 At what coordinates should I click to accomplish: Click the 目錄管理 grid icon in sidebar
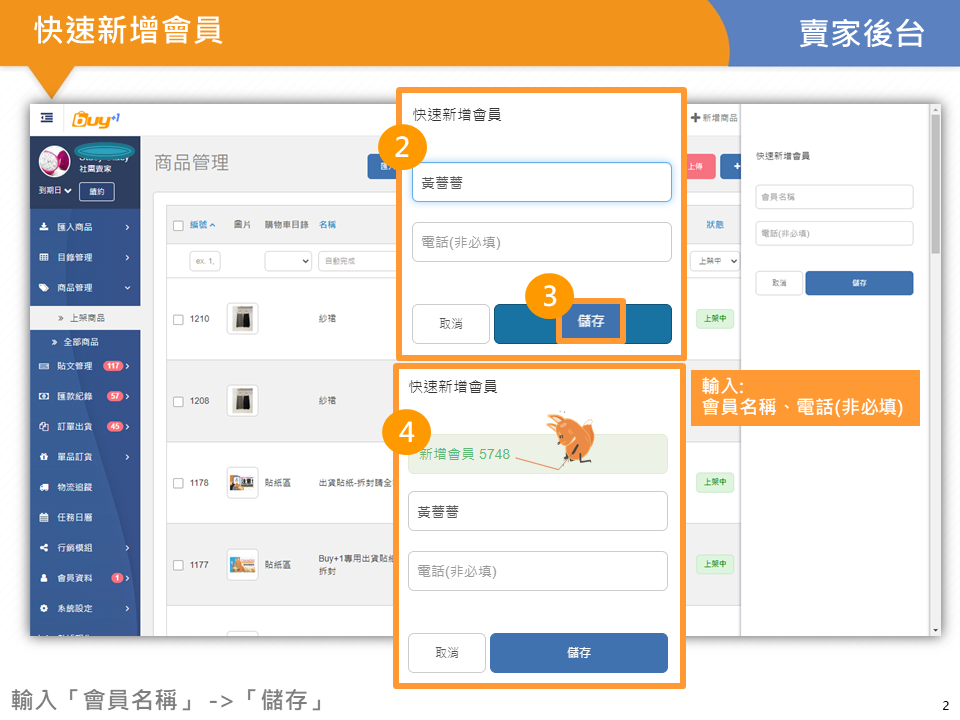tap(44, 257)
